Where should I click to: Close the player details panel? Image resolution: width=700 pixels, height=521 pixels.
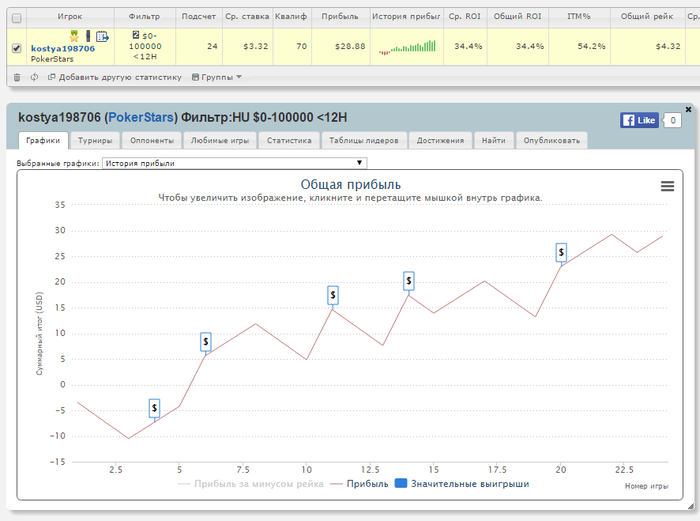pos(688,109)
